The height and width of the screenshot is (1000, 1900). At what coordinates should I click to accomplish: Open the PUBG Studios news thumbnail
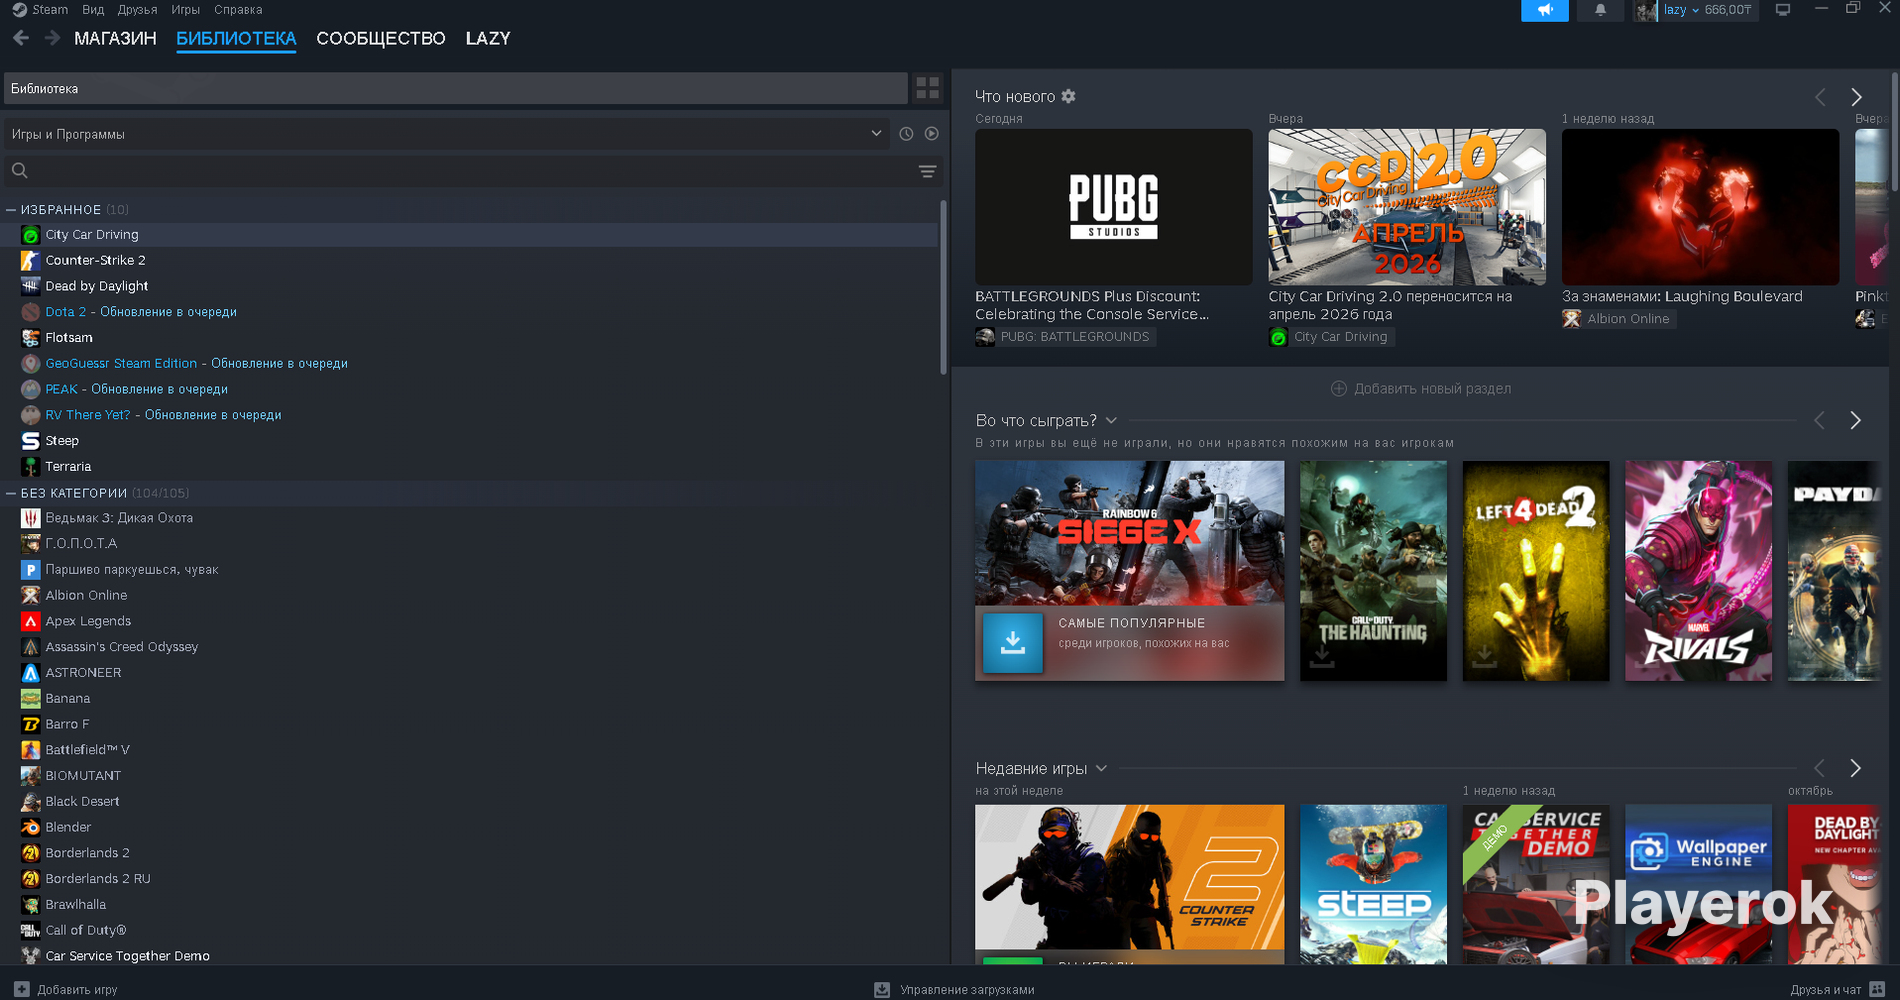click(x=1114, y=207)
